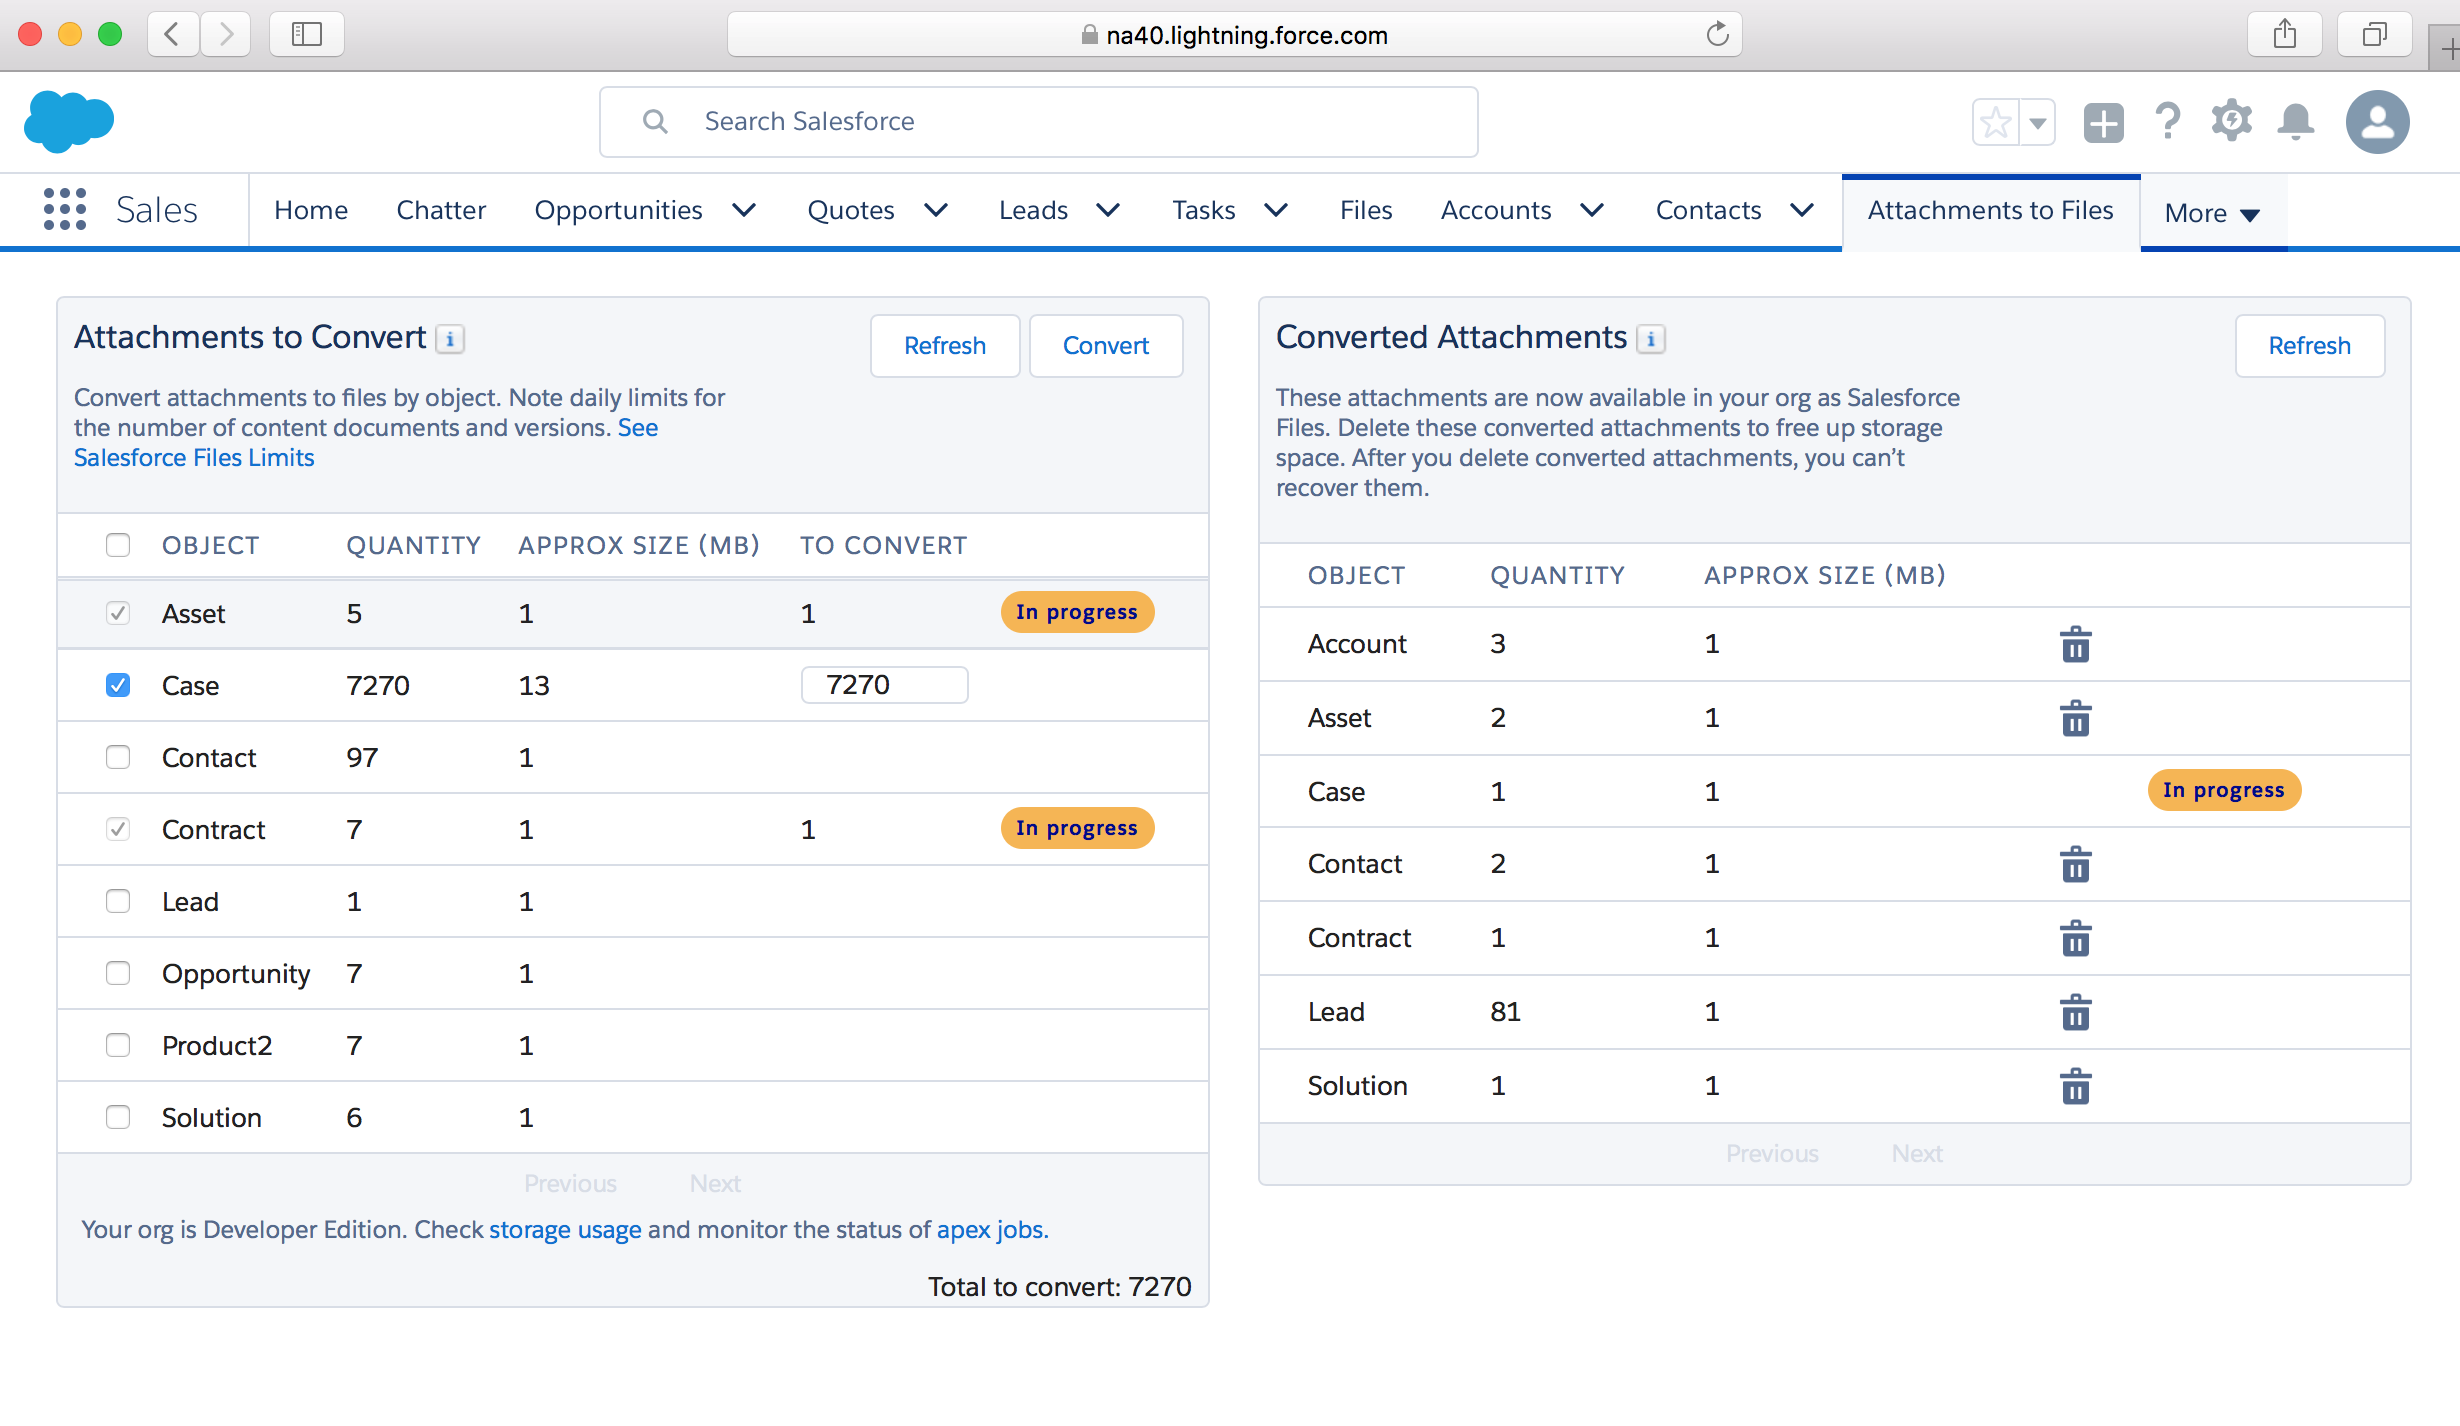Delete converted Contact attachments via trash icon
The image size is (2460, 1426).
click(x=2076, y=864)
